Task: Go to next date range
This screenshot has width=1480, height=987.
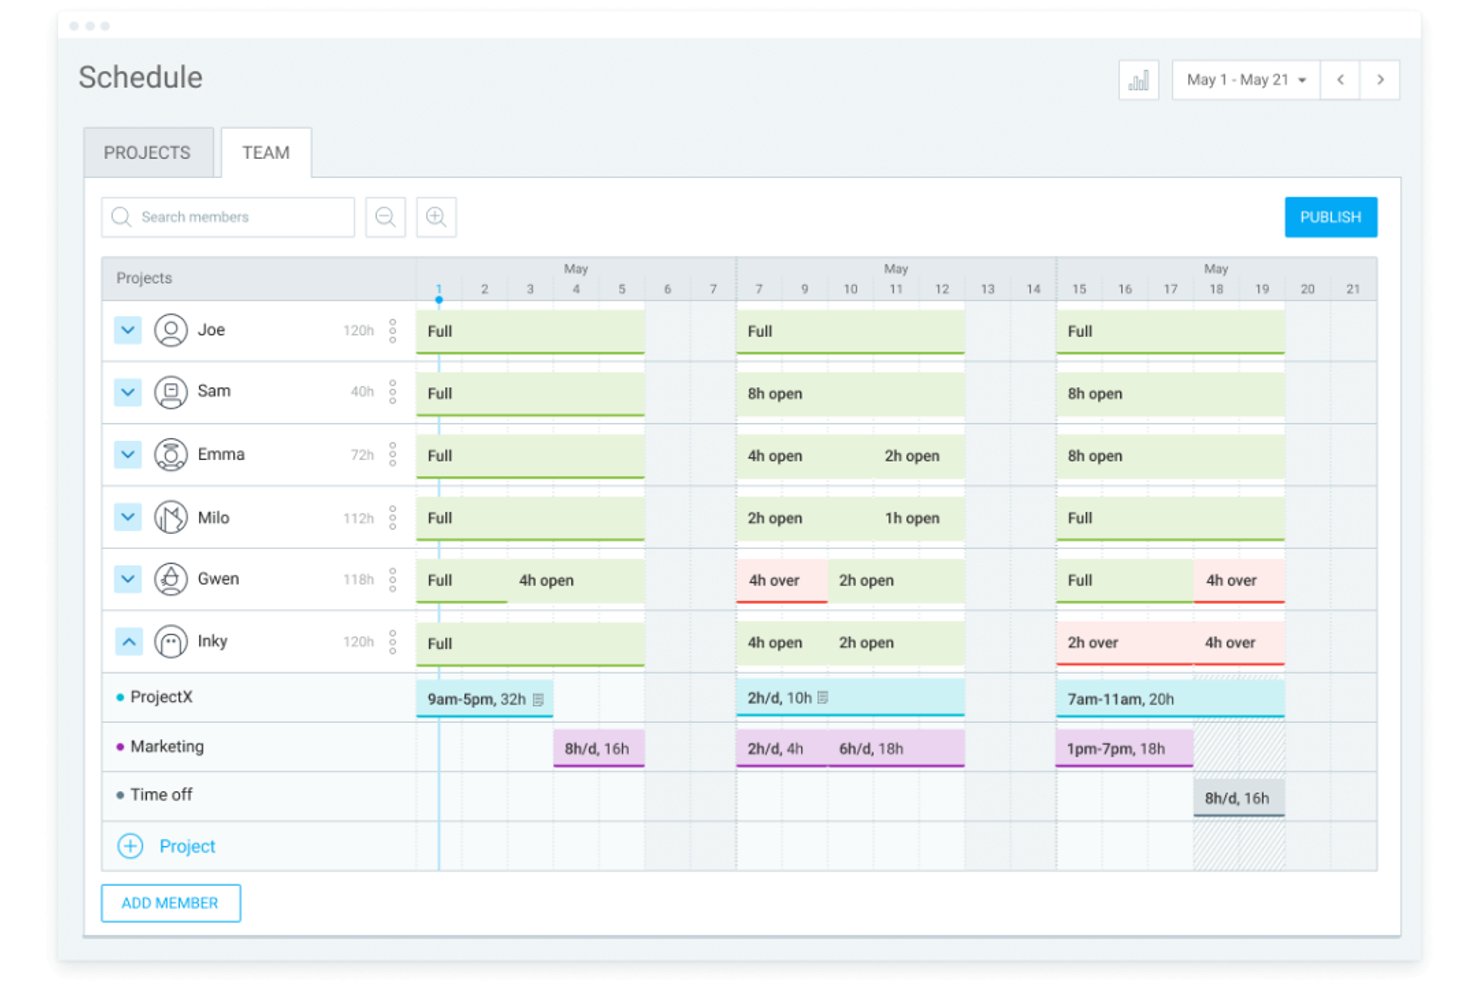Action: (1380, 80)
